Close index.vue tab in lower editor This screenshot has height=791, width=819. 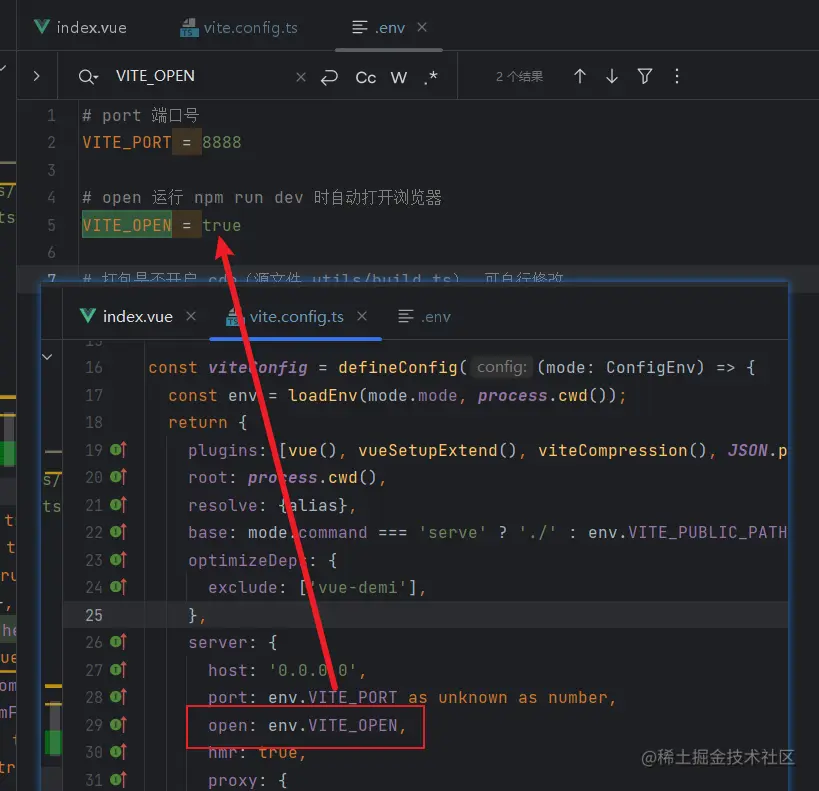(191, 316)
